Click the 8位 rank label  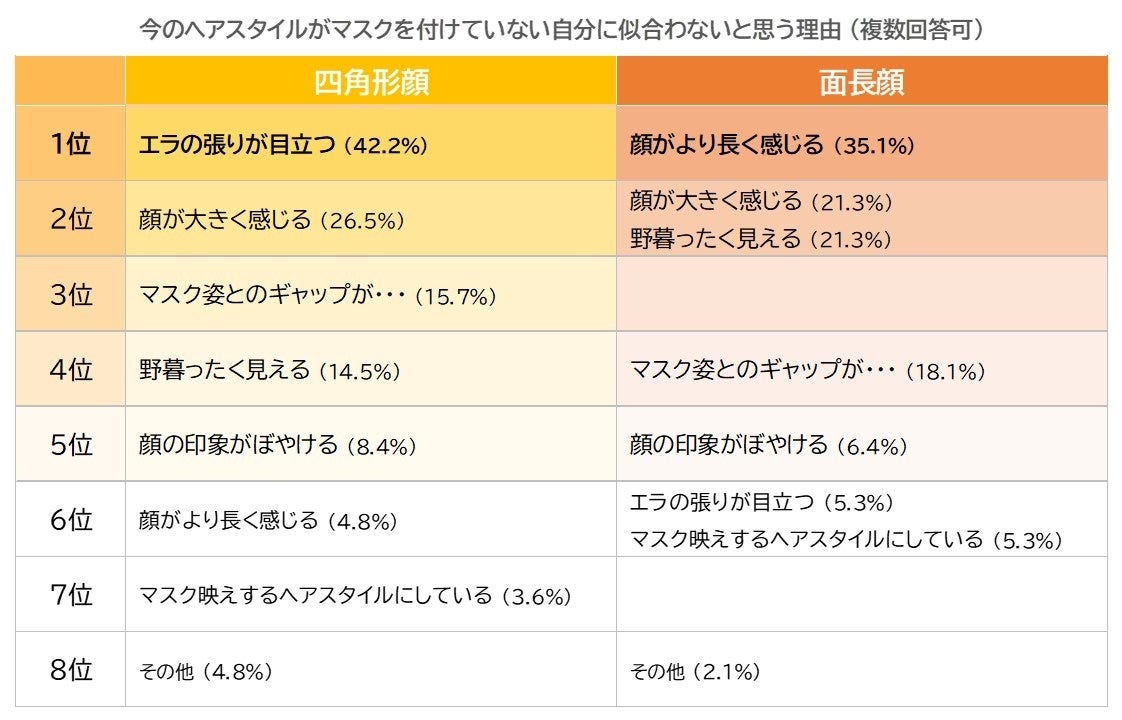(70, 670)
